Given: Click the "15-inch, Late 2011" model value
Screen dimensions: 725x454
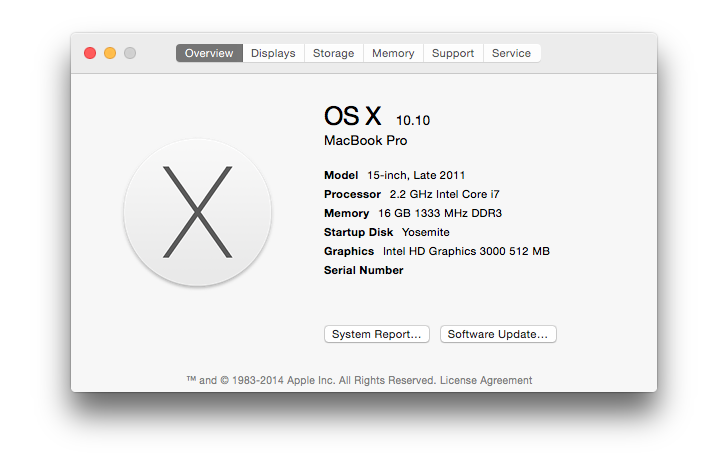Looking at the screenshot, I should (416, 175).
